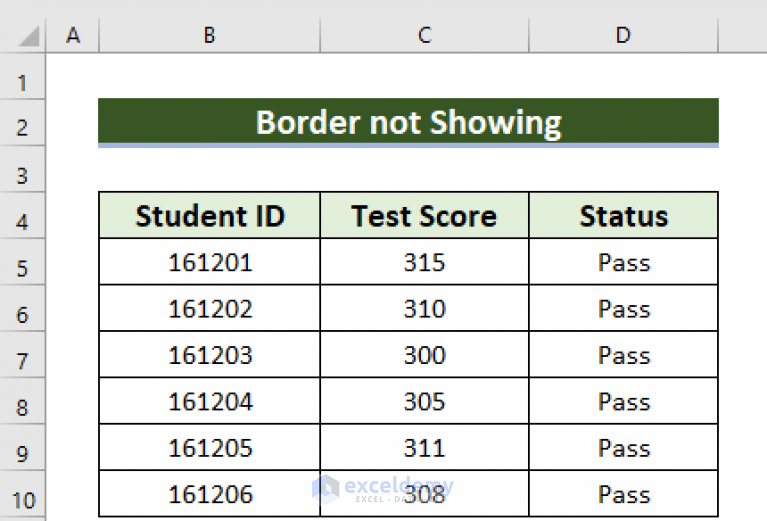
Task: Click the select-all corner triangle
Action: 28,36
